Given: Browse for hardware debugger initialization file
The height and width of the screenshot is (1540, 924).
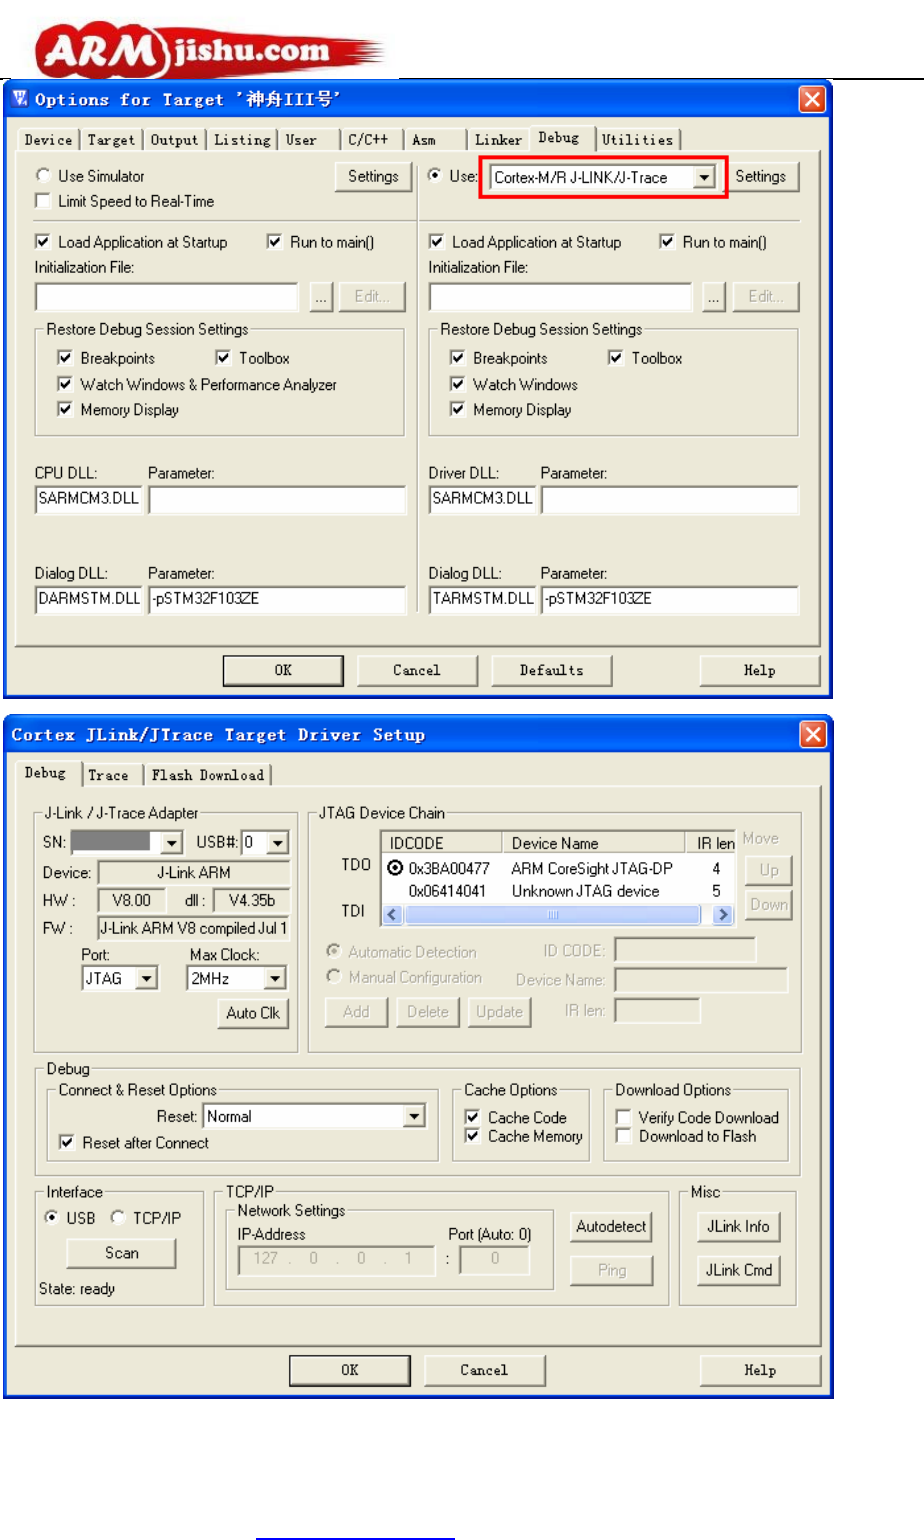Looking at the screenshot, I should click(714, 297).
